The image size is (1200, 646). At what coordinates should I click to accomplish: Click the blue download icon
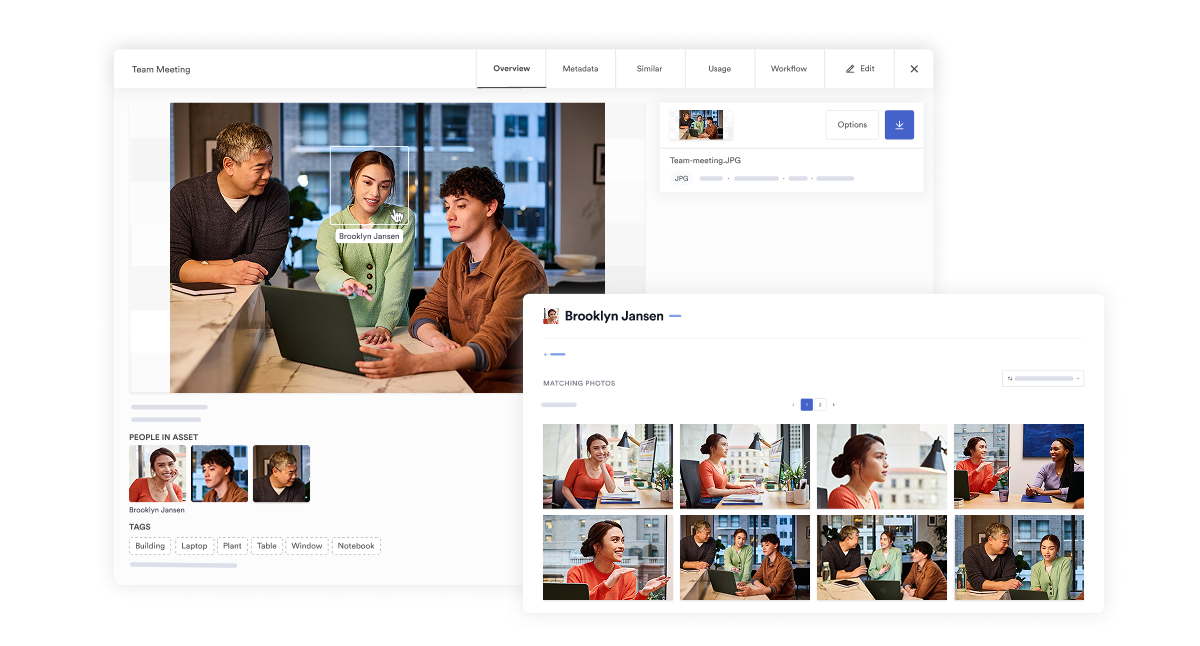899,124
